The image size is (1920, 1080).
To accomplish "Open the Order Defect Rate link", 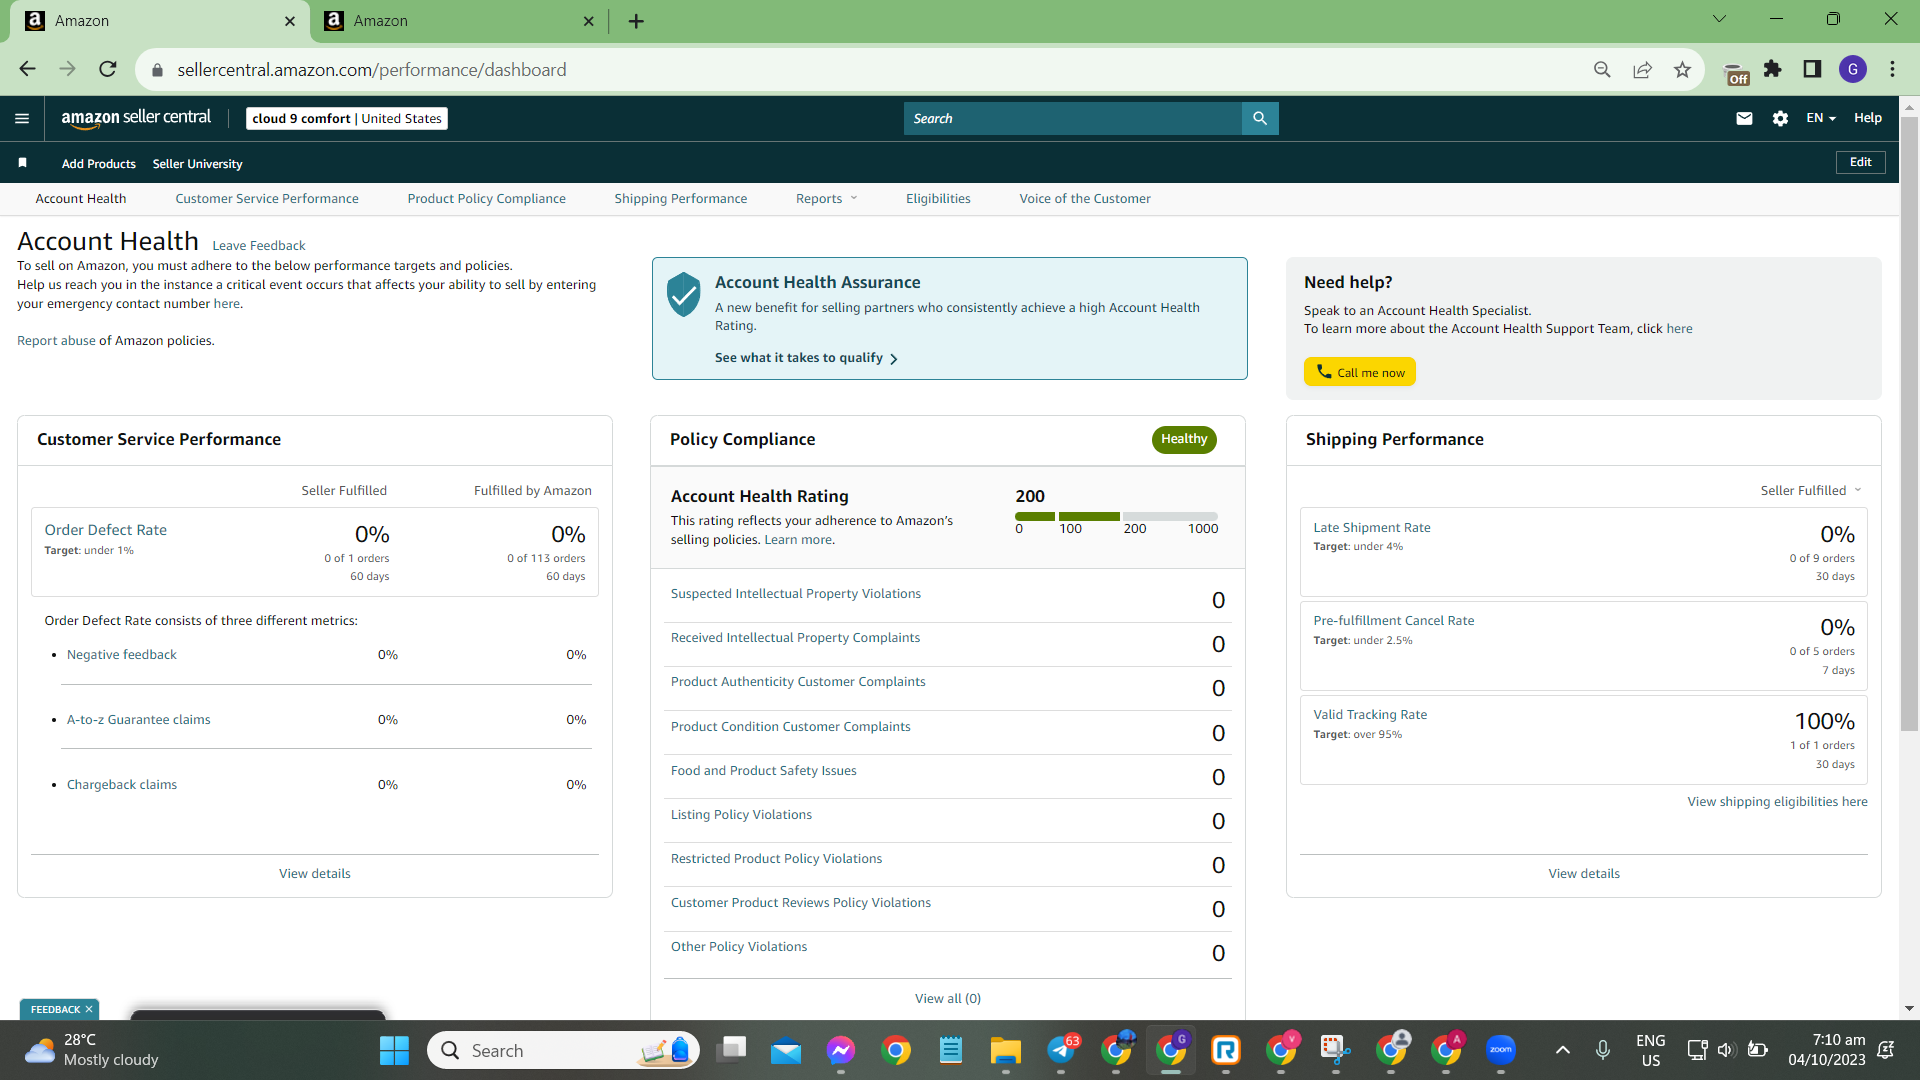I will tap(106, 530).
